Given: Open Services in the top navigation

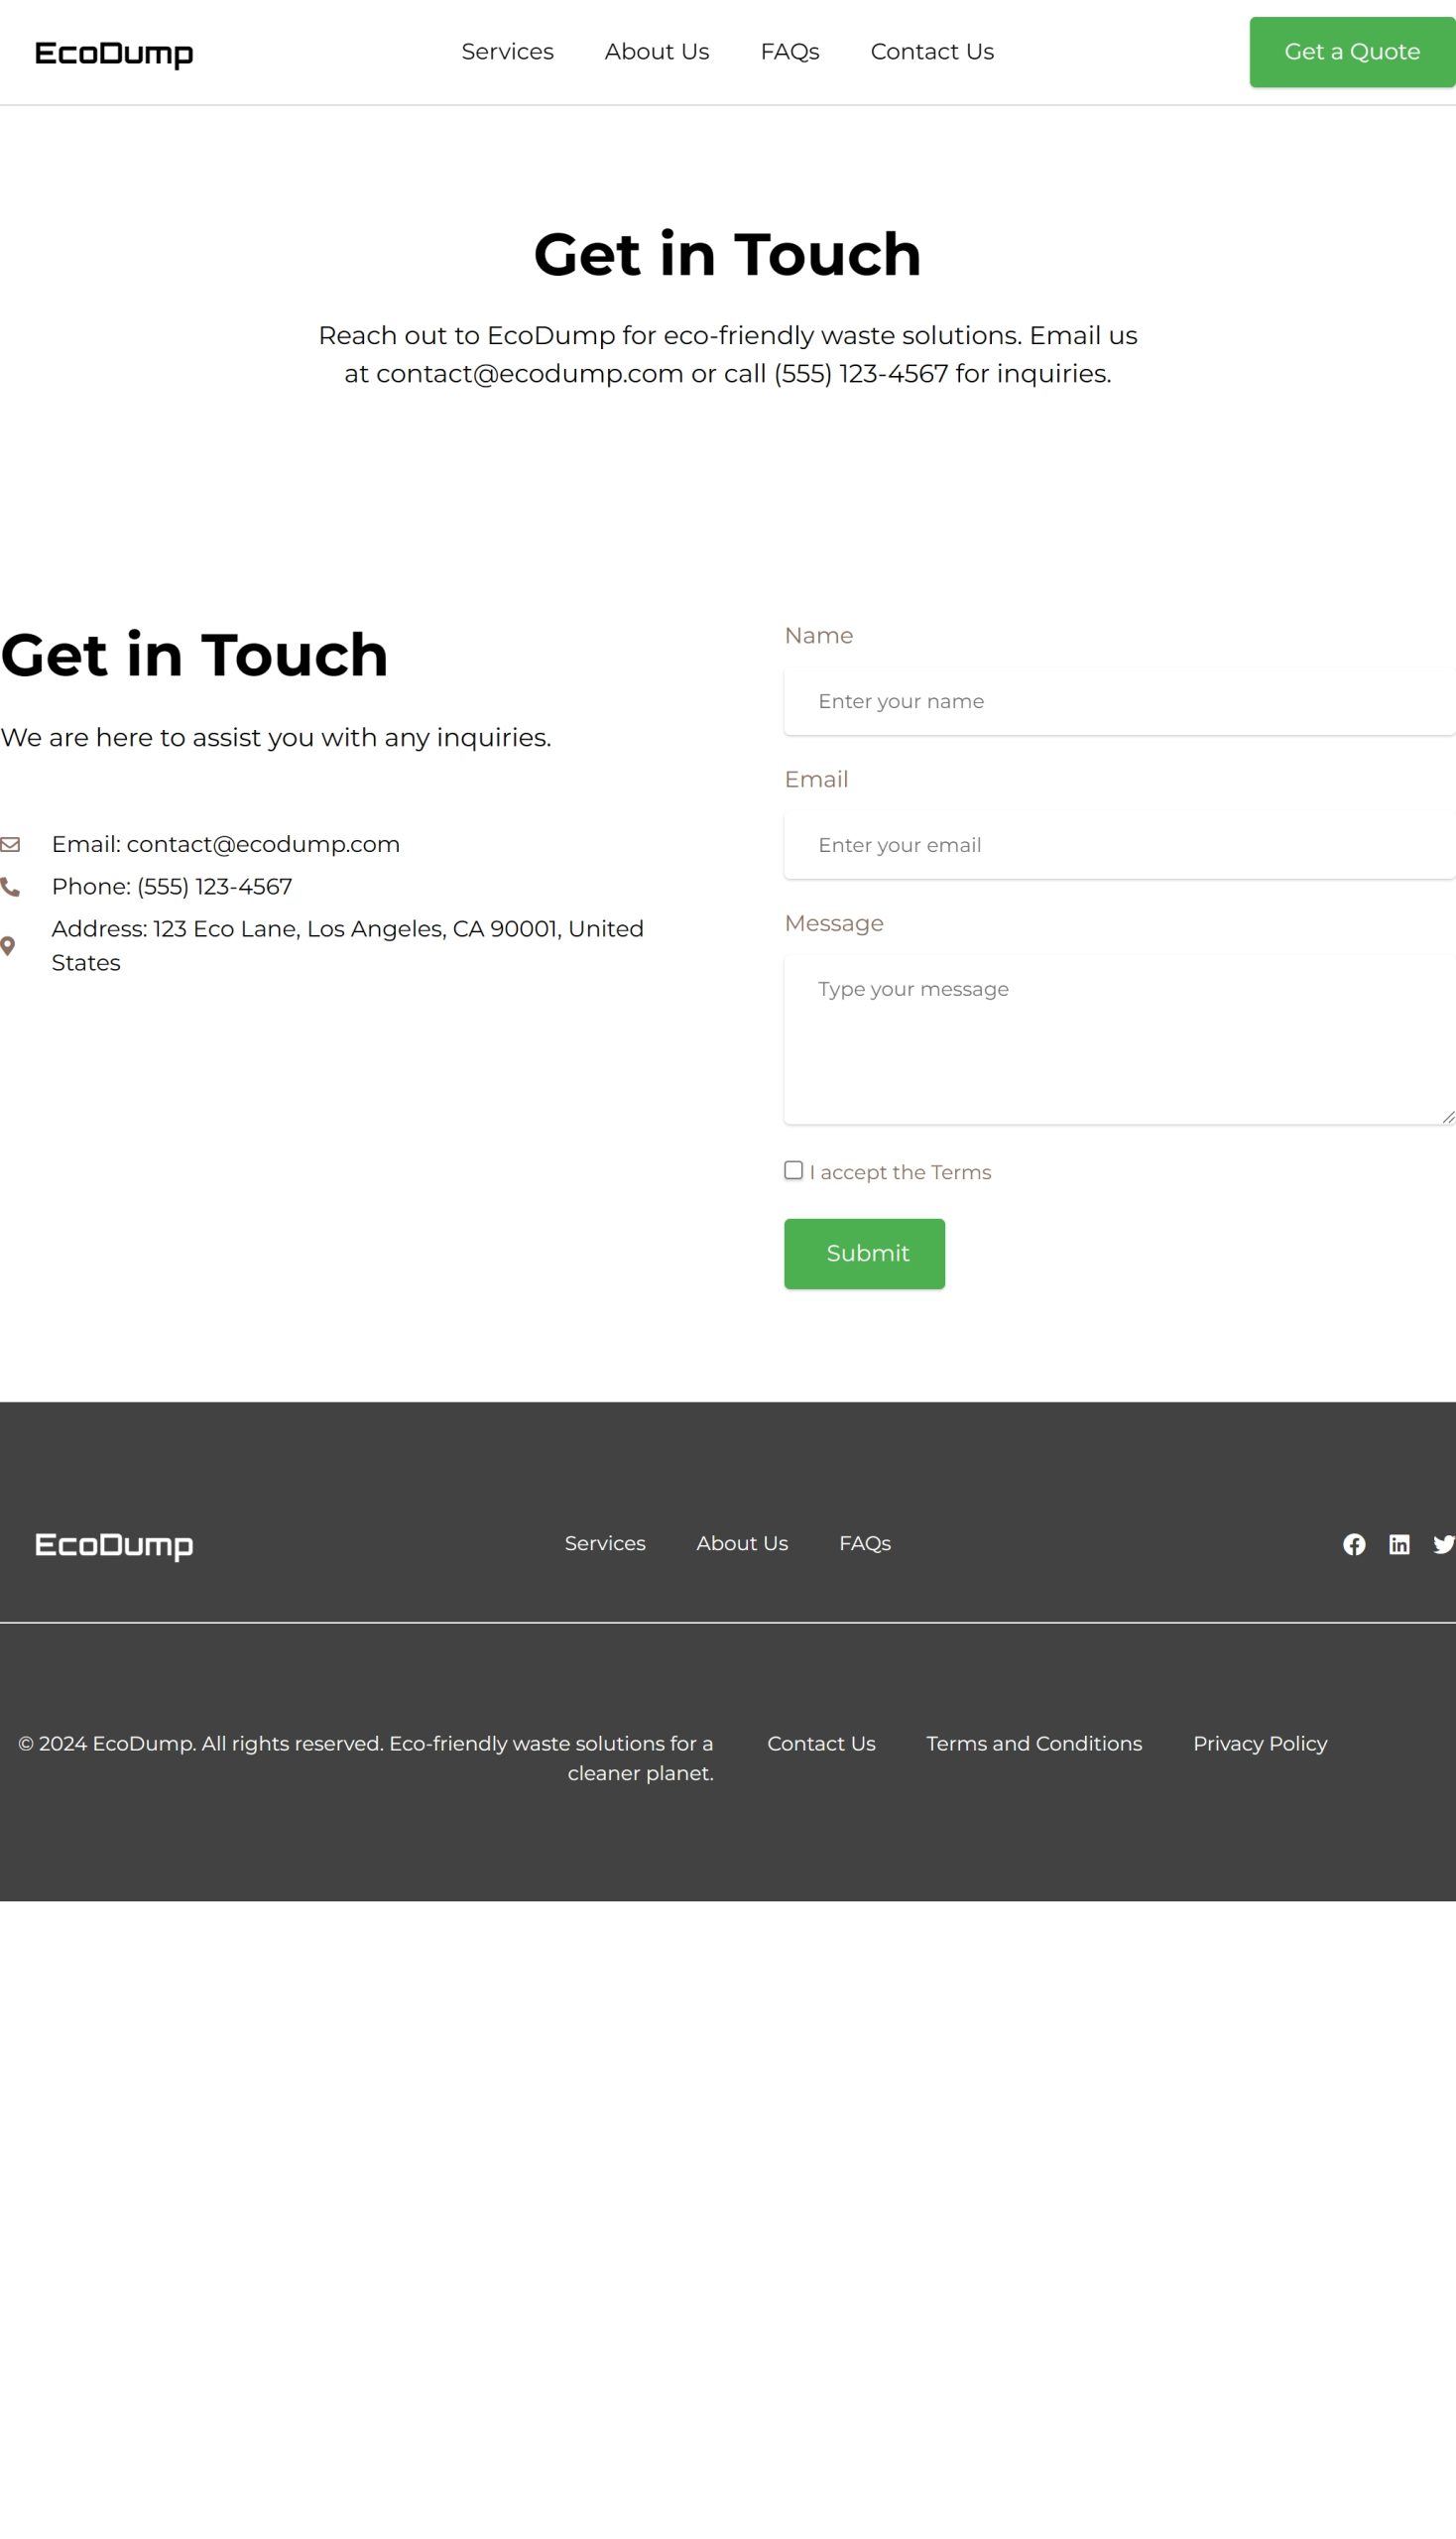Looking at the screenshot, I should [x=507, y=52].
